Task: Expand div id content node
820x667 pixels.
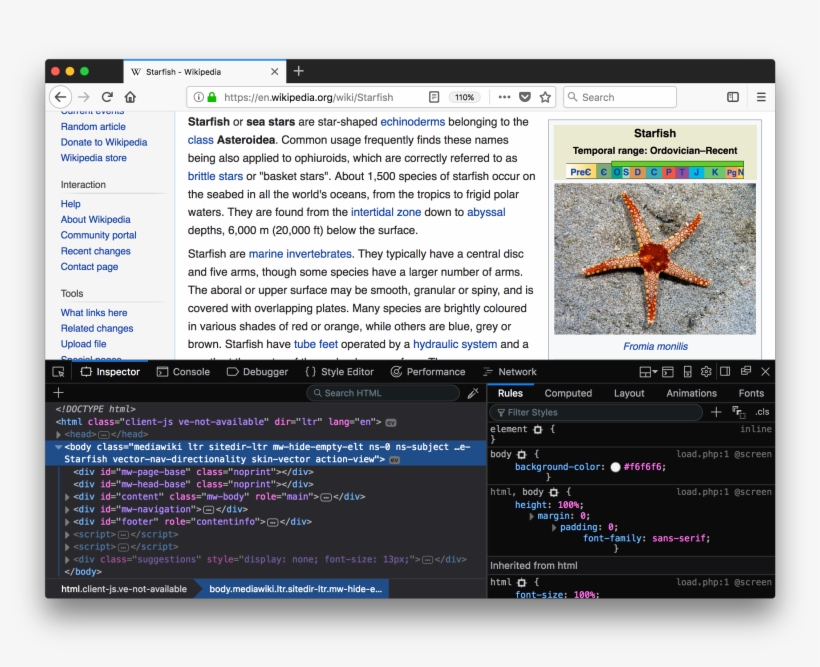Action: point(67,497)
